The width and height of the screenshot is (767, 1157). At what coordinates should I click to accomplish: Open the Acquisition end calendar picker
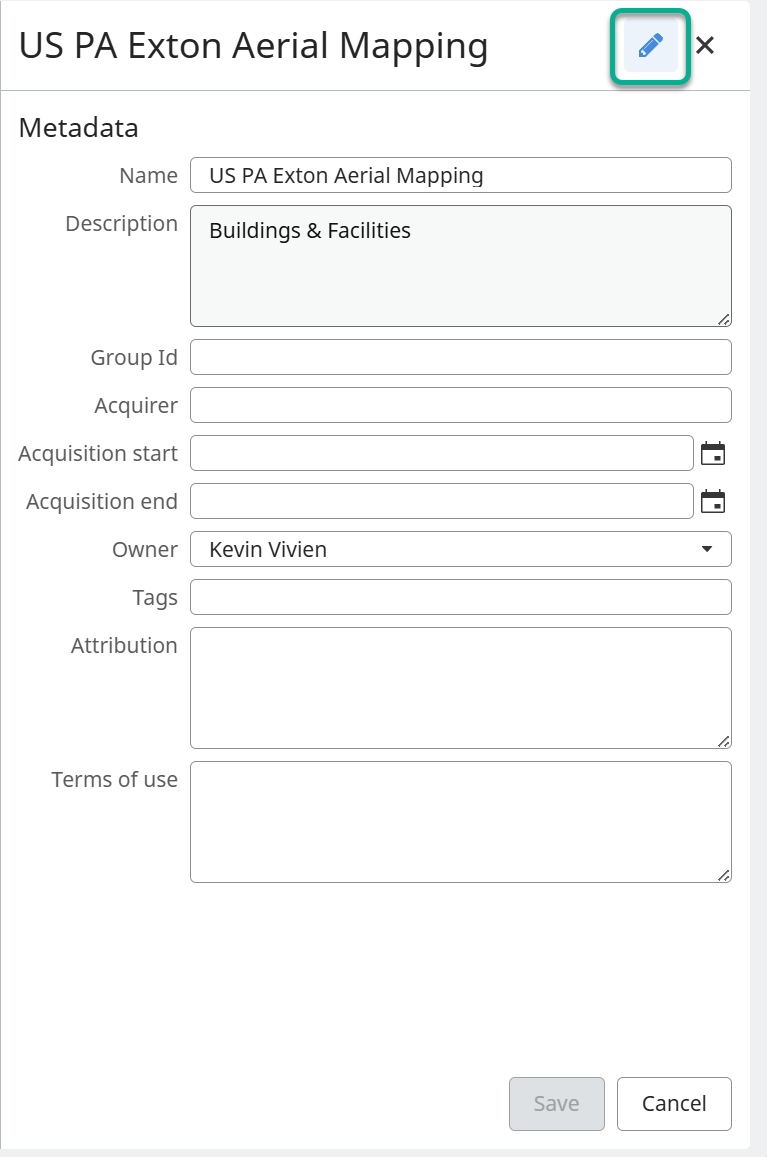(x=713, y=502)
